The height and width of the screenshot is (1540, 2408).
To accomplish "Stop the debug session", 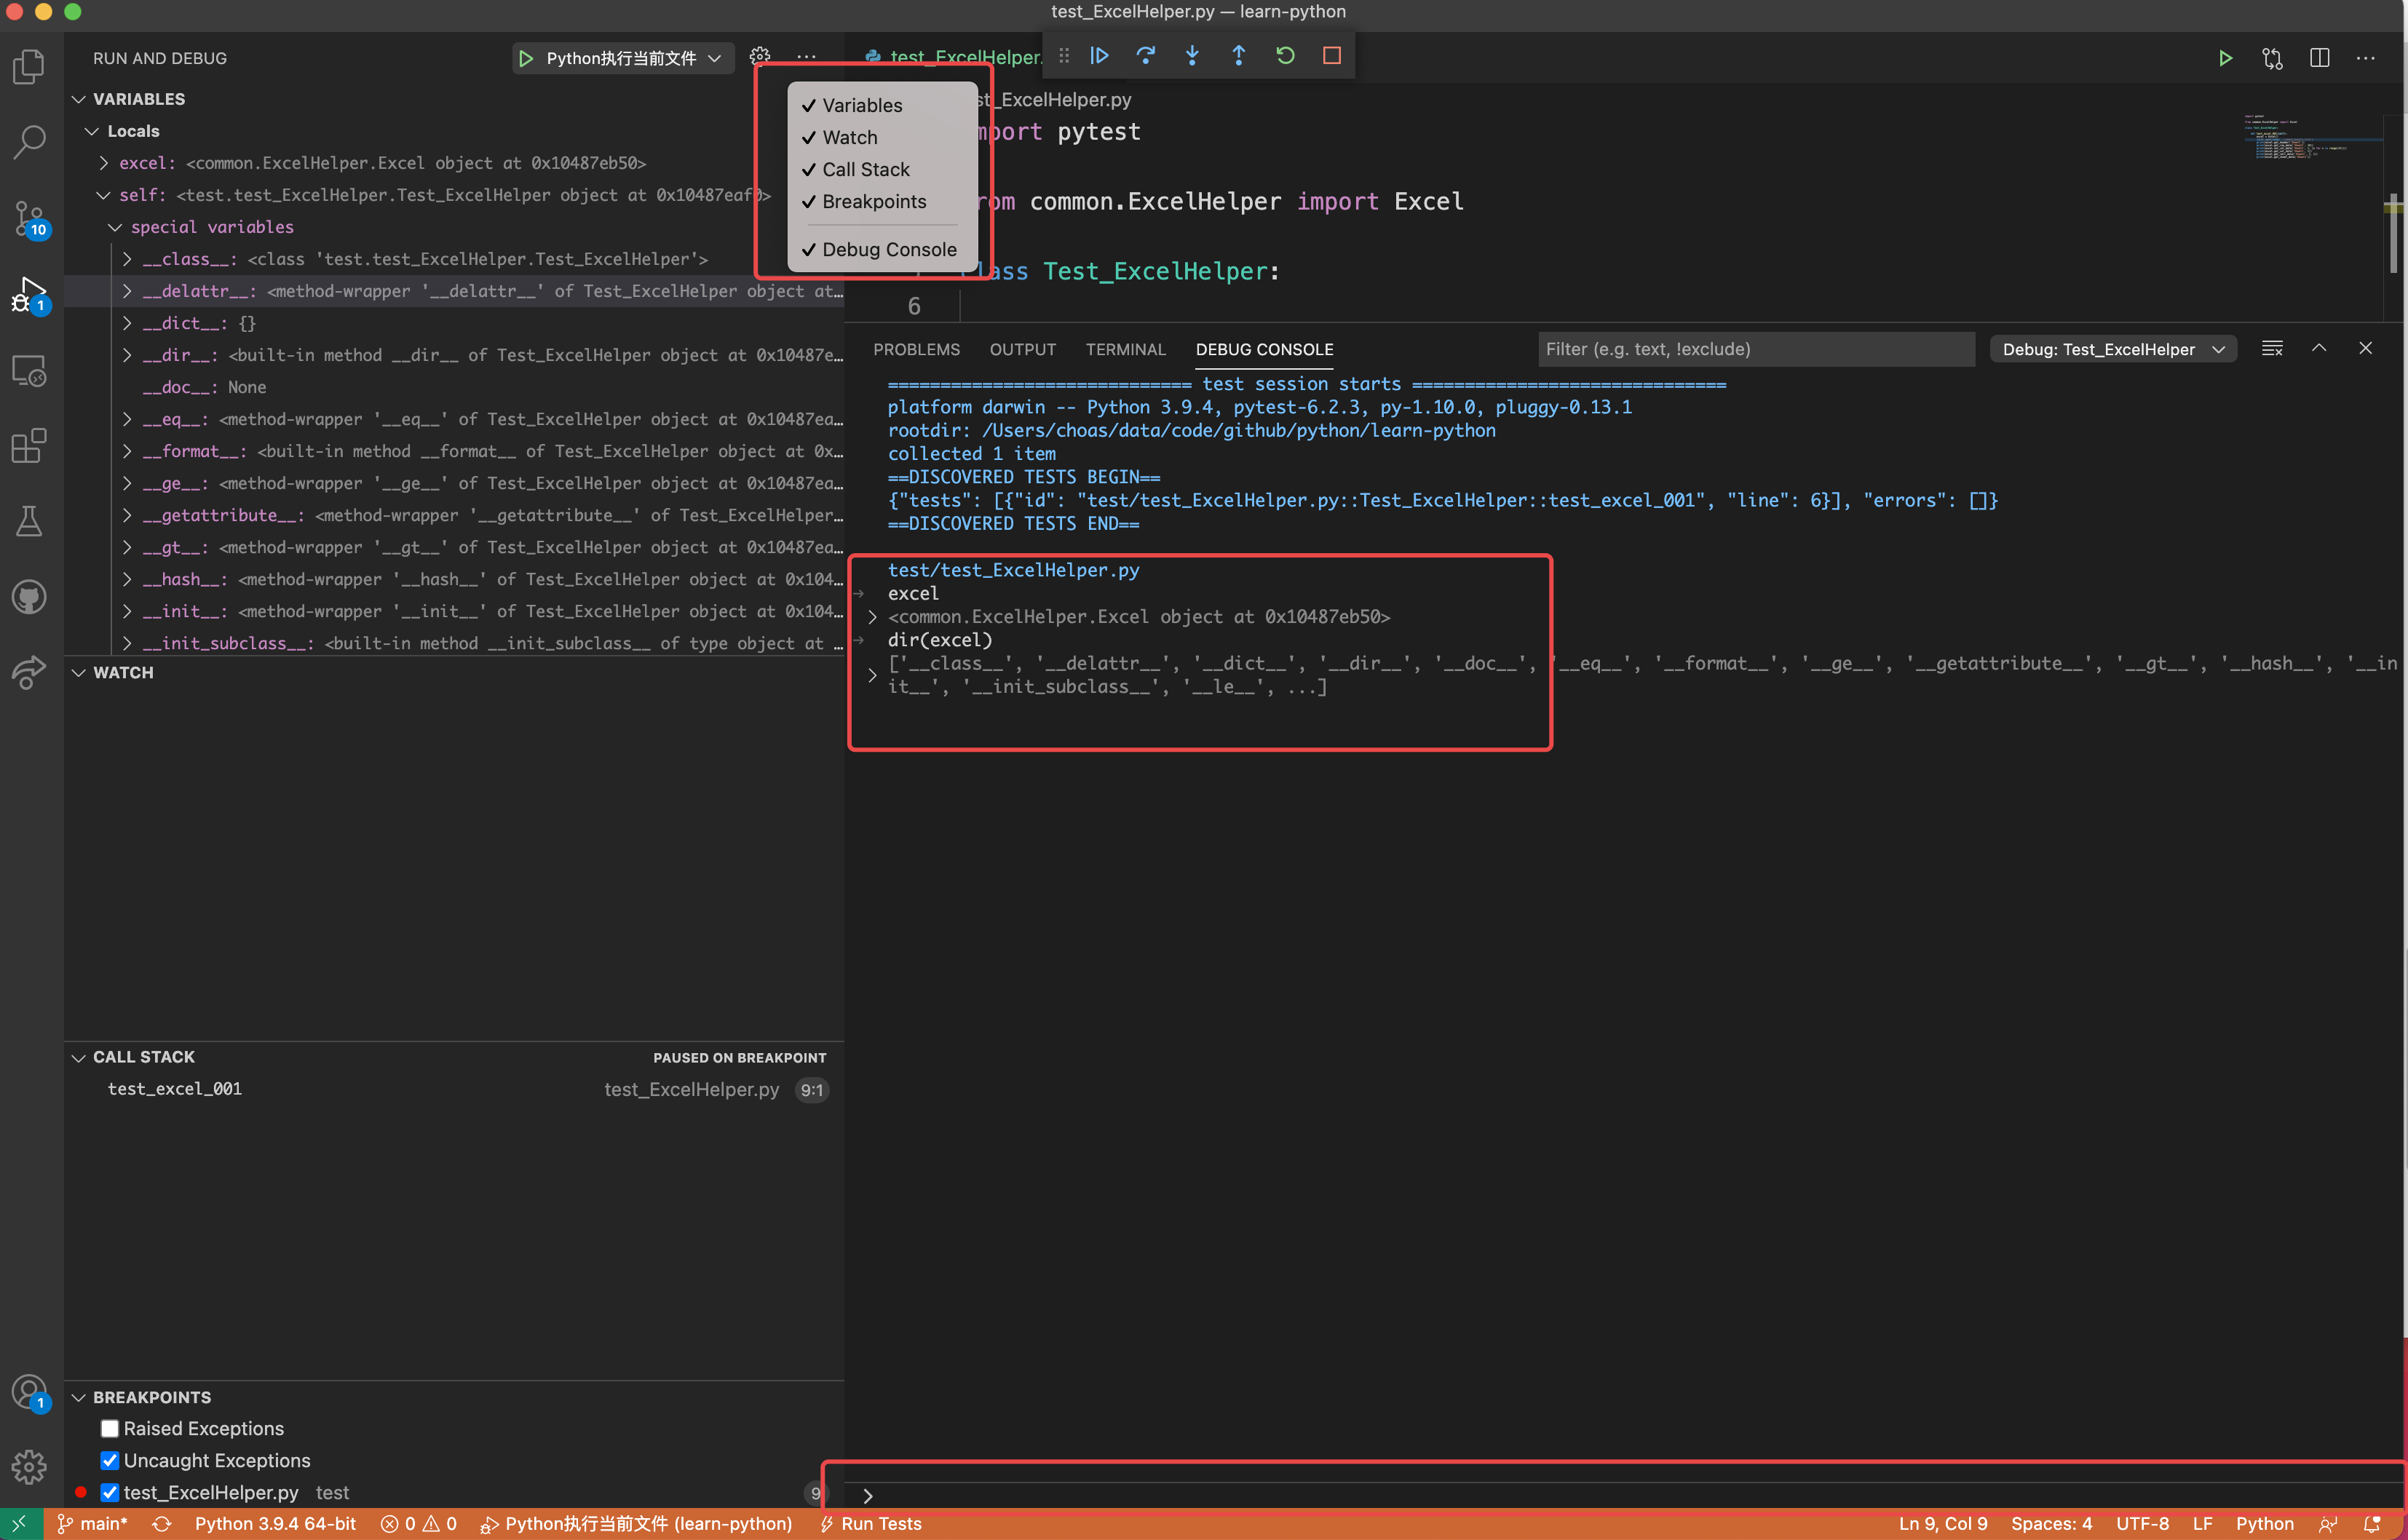I will [x=1331, y=56].
